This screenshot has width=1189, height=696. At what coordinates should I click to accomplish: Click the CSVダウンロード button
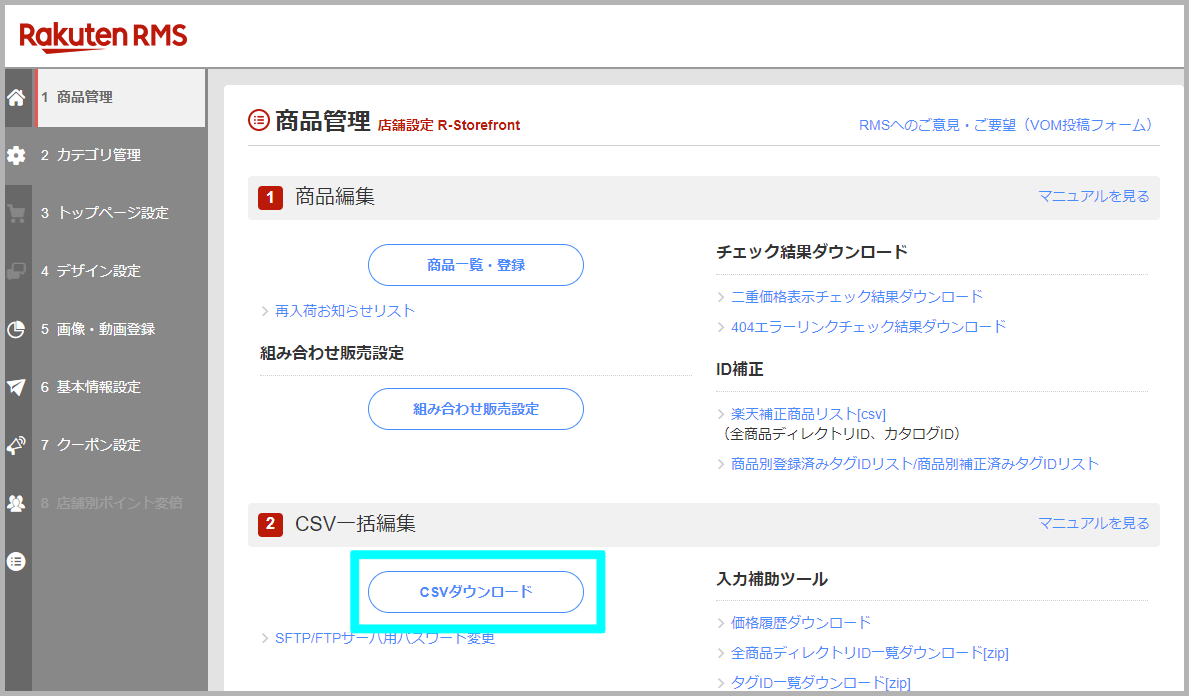[475, 591]
